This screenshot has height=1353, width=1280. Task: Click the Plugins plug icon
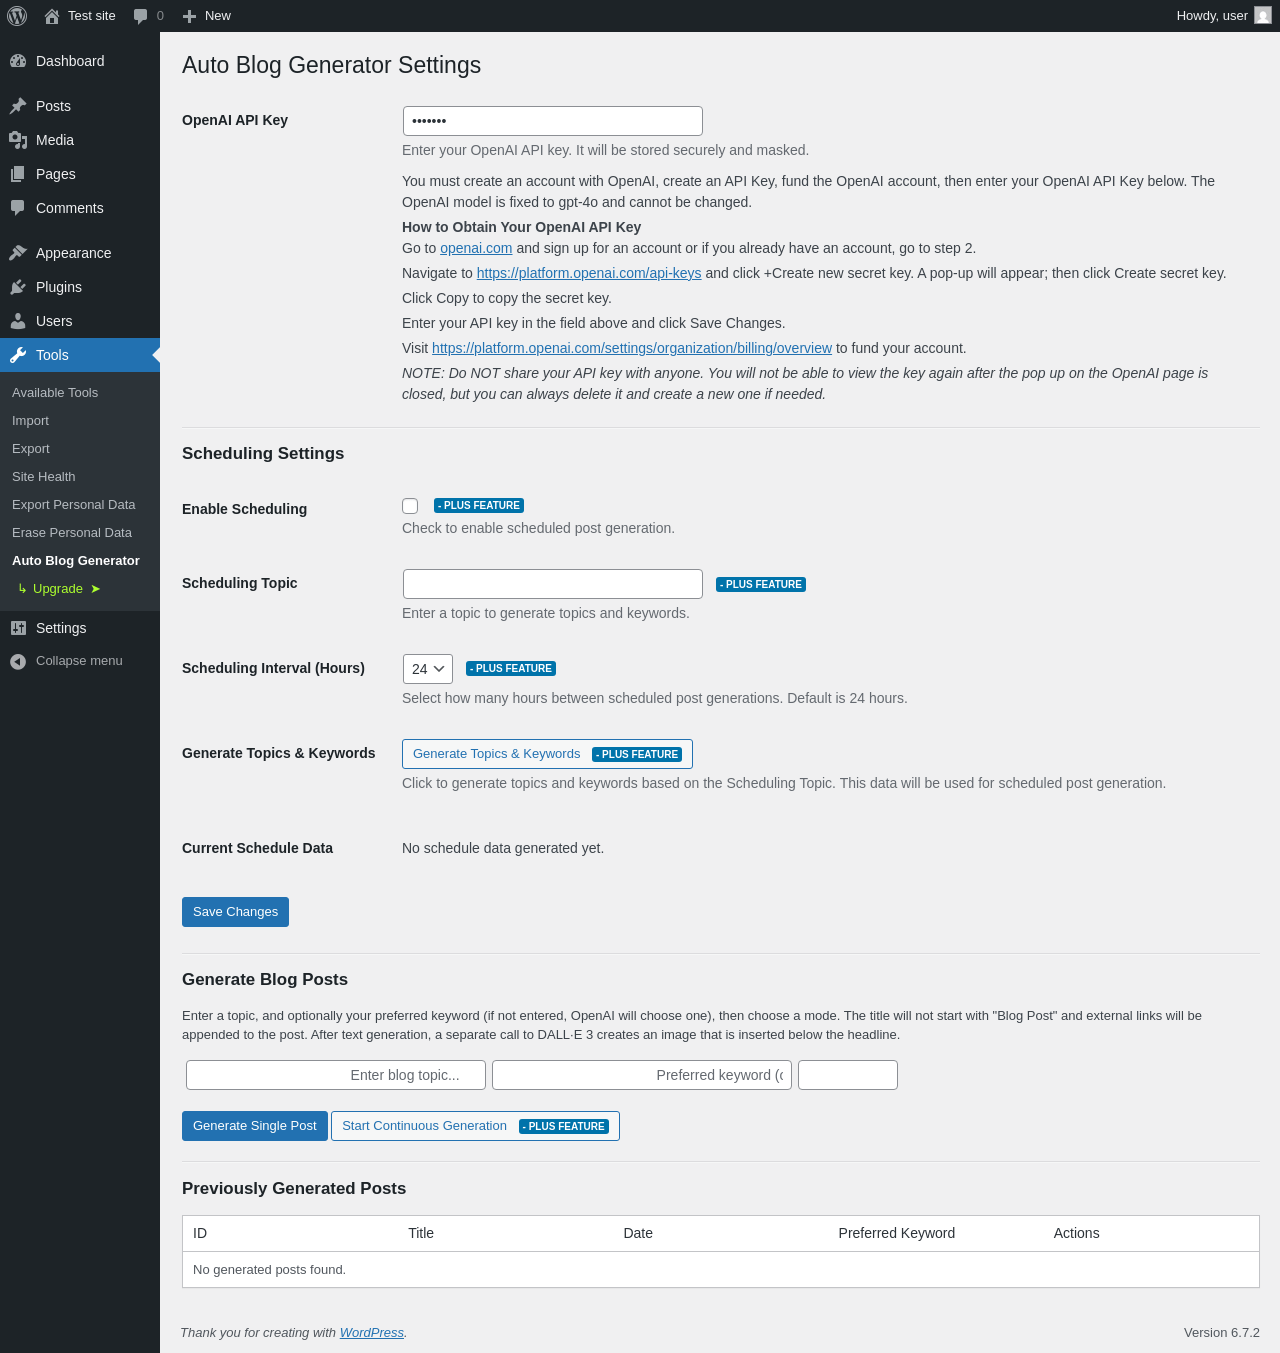click(x=18, y=287)
